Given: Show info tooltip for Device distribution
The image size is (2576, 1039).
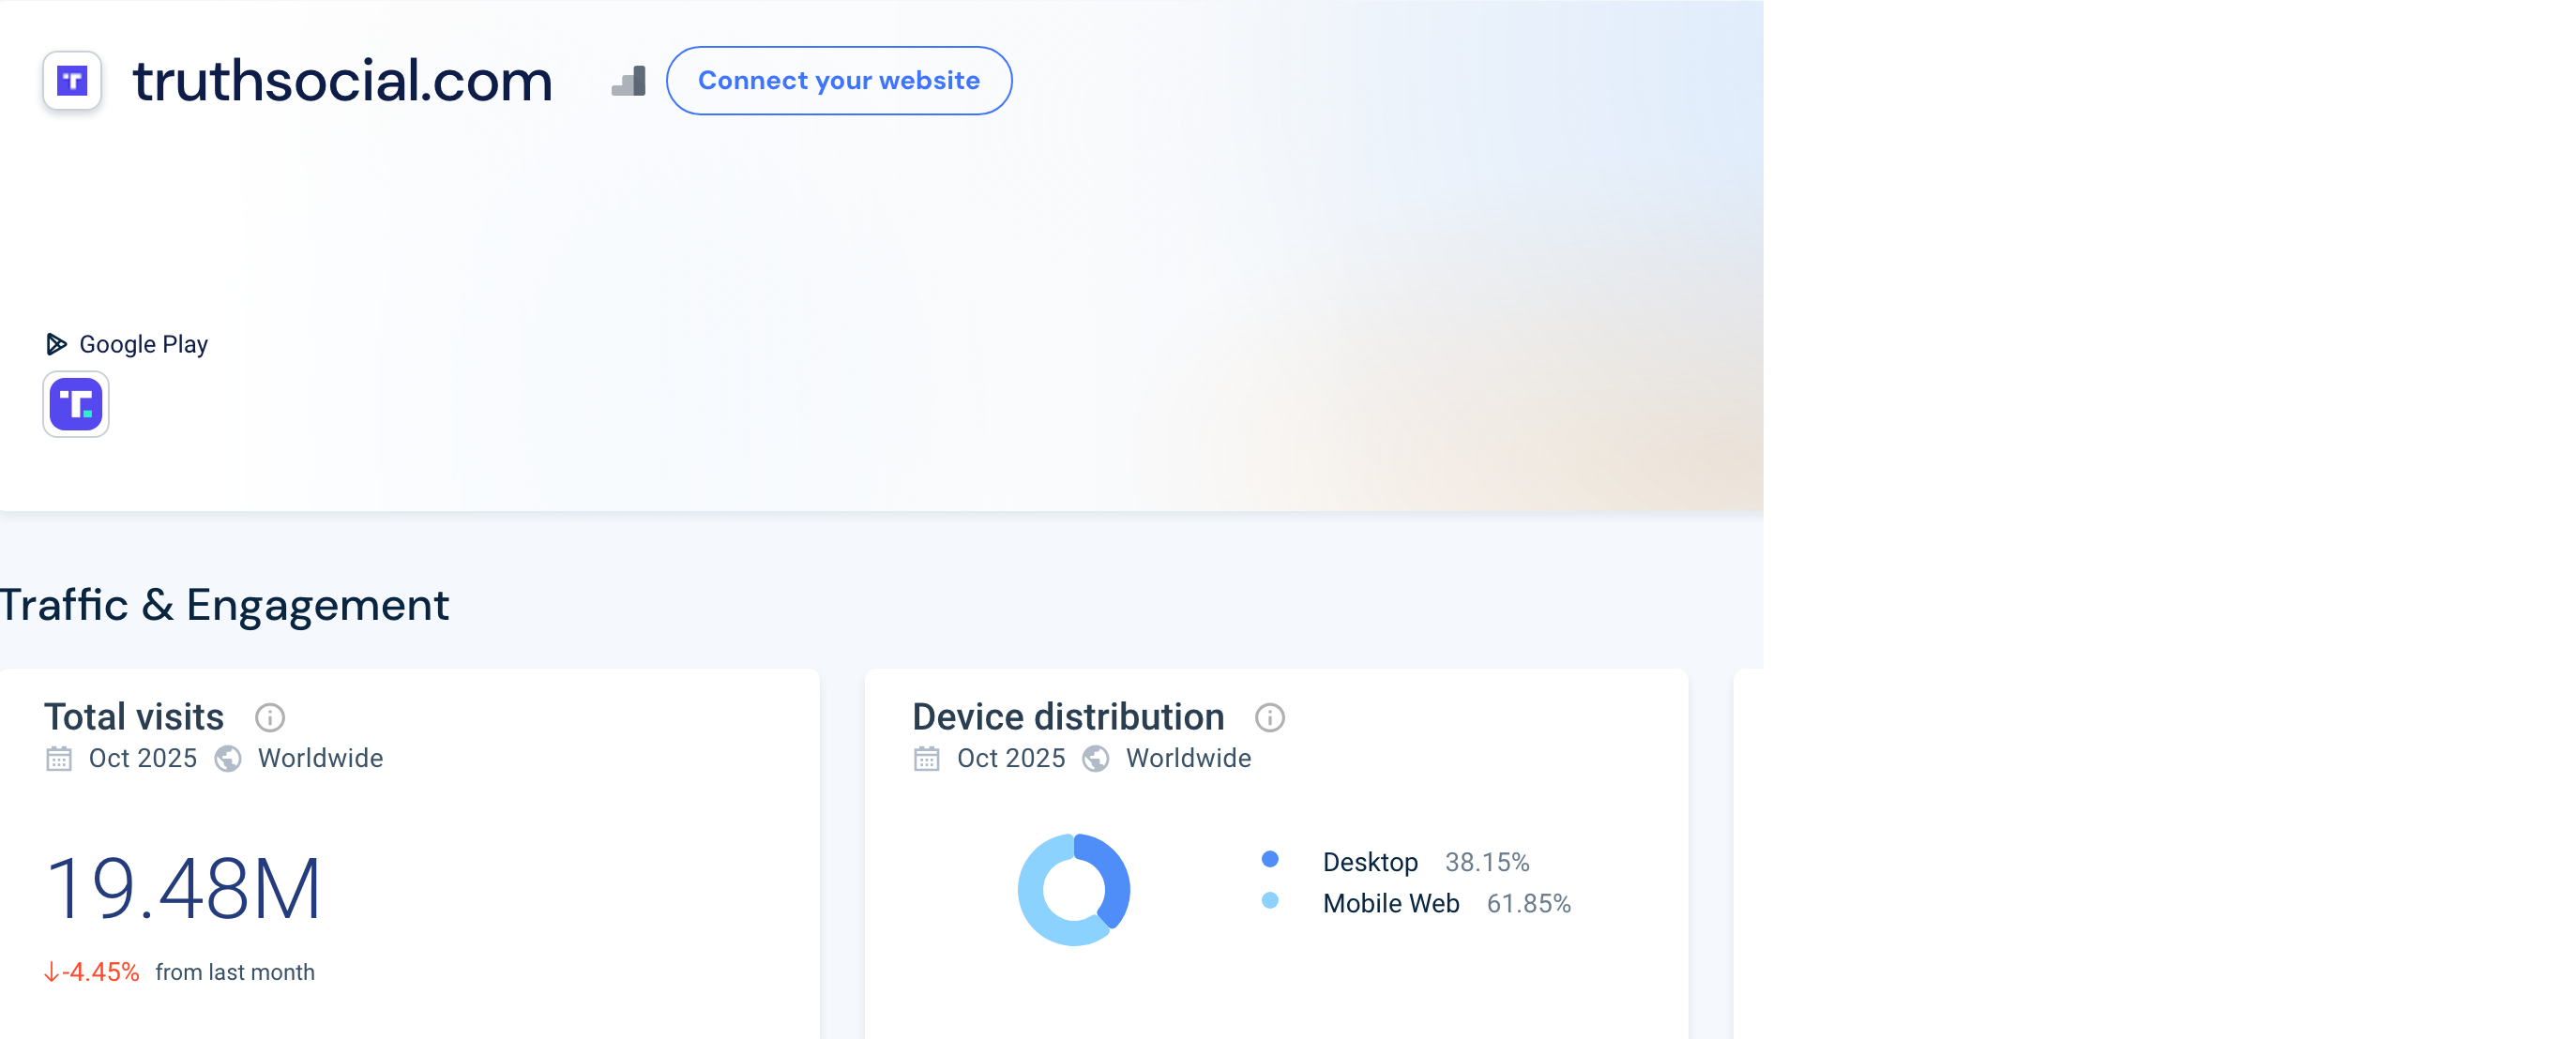Looking at the screenshot, I should [x=1270, y=717].
